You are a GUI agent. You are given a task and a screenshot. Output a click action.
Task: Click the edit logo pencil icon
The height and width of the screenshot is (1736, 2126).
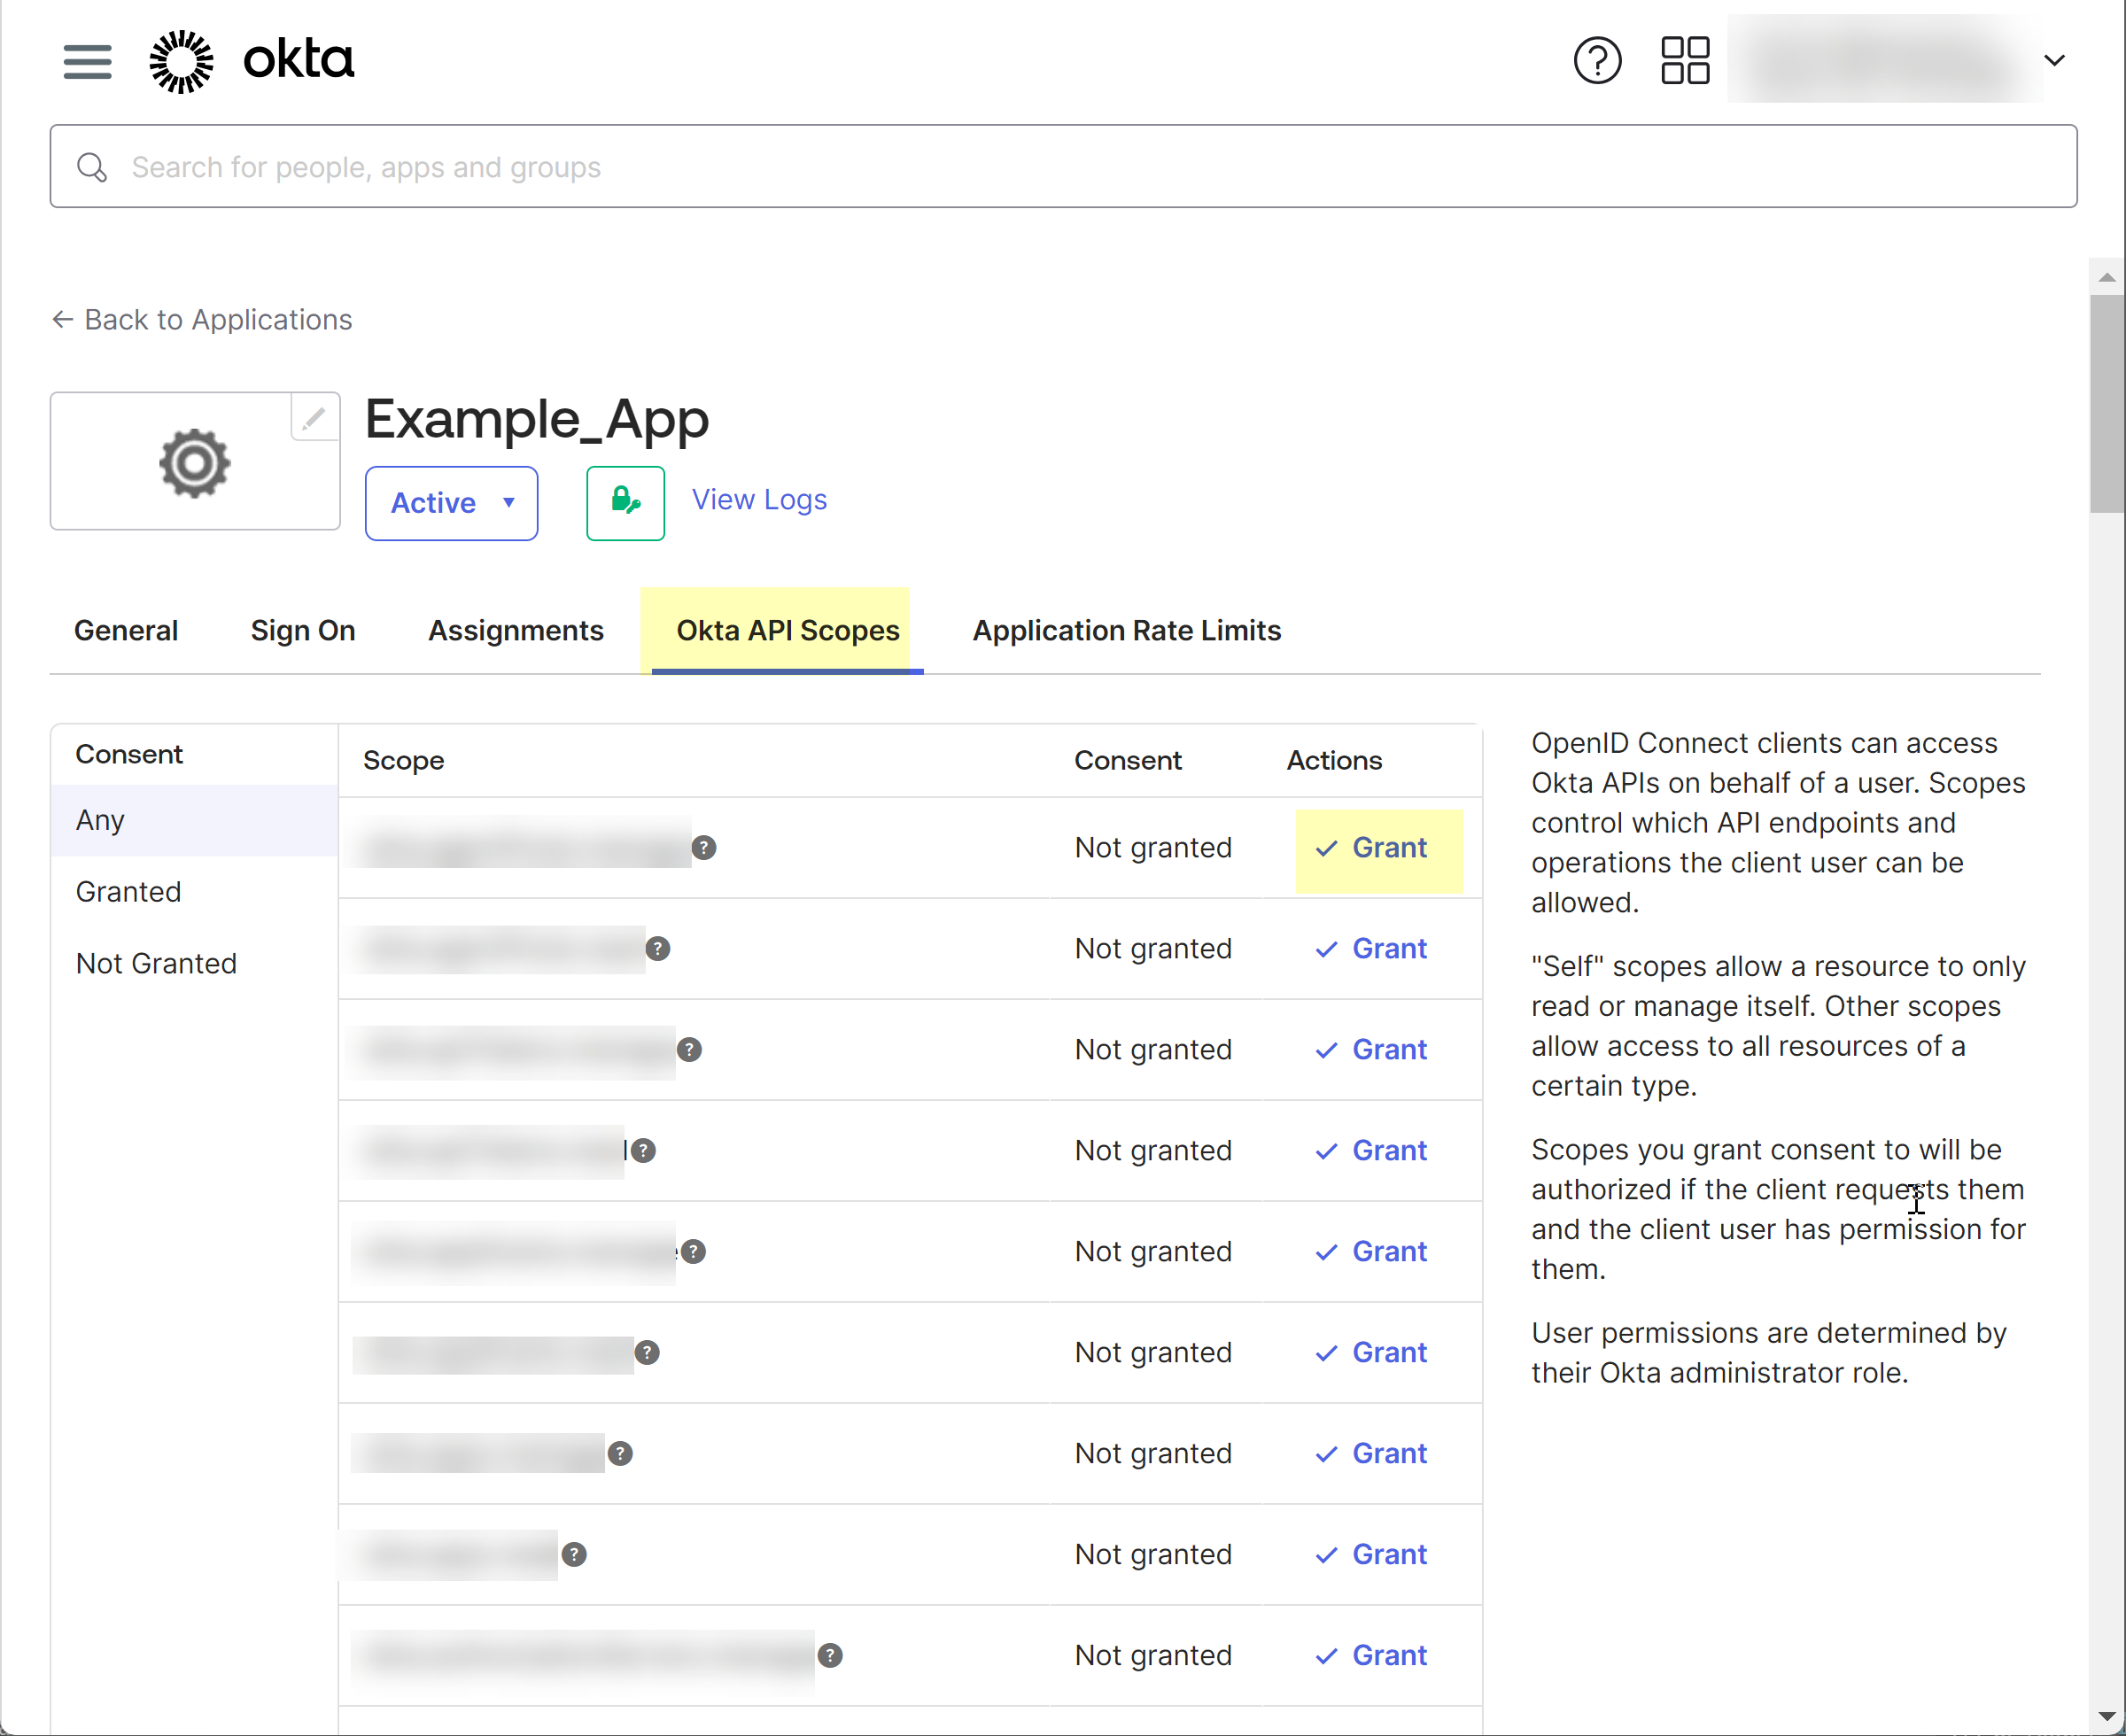pyautogui.click(x=314, y=418)
